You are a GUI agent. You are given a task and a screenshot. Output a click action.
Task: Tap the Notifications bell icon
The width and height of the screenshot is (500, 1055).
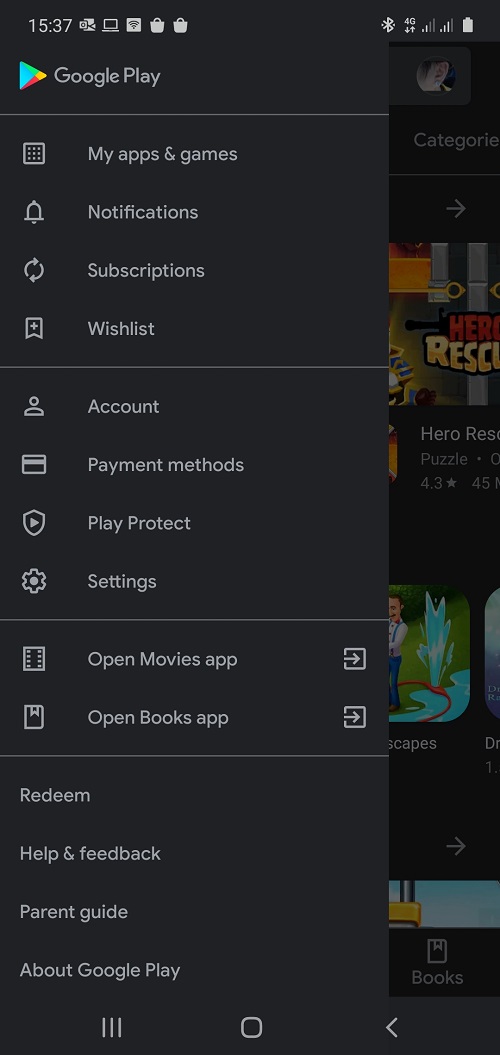pos(34,212)
